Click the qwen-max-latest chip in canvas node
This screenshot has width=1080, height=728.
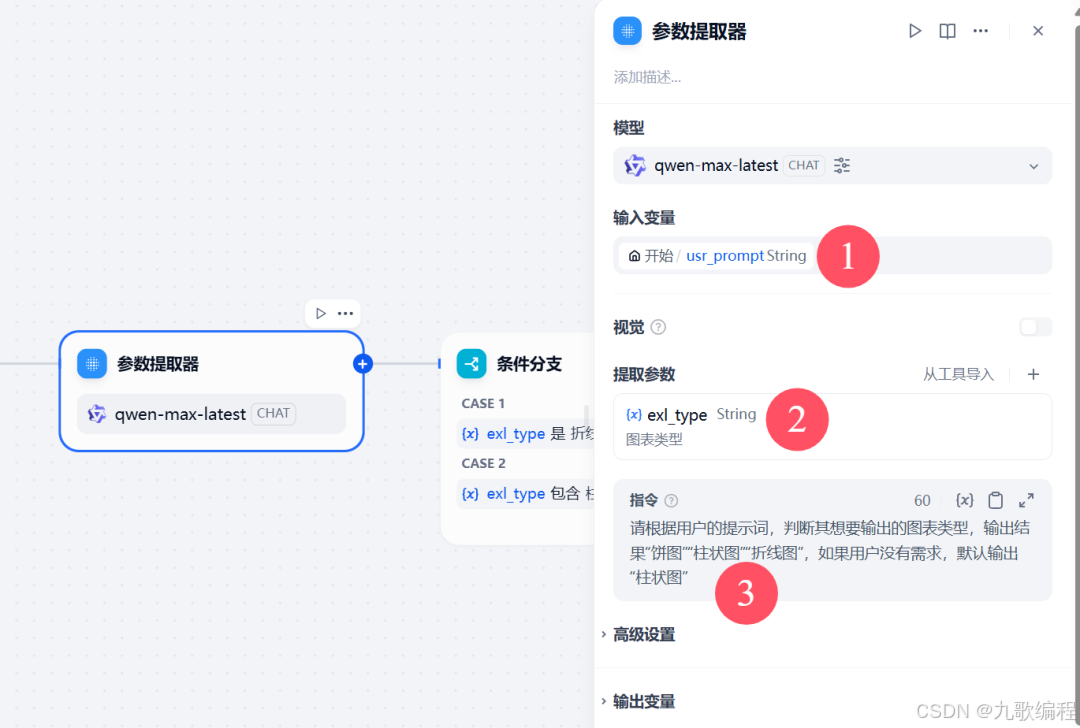(x=211, y=413)
